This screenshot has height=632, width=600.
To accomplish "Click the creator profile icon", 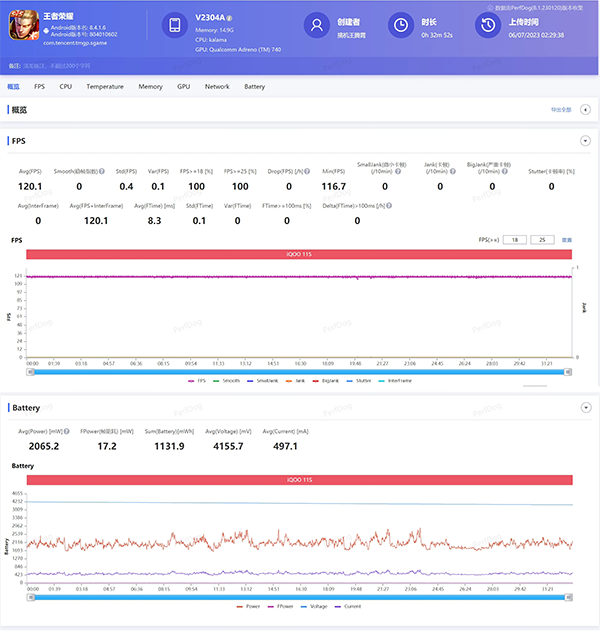I will point(317,26).
